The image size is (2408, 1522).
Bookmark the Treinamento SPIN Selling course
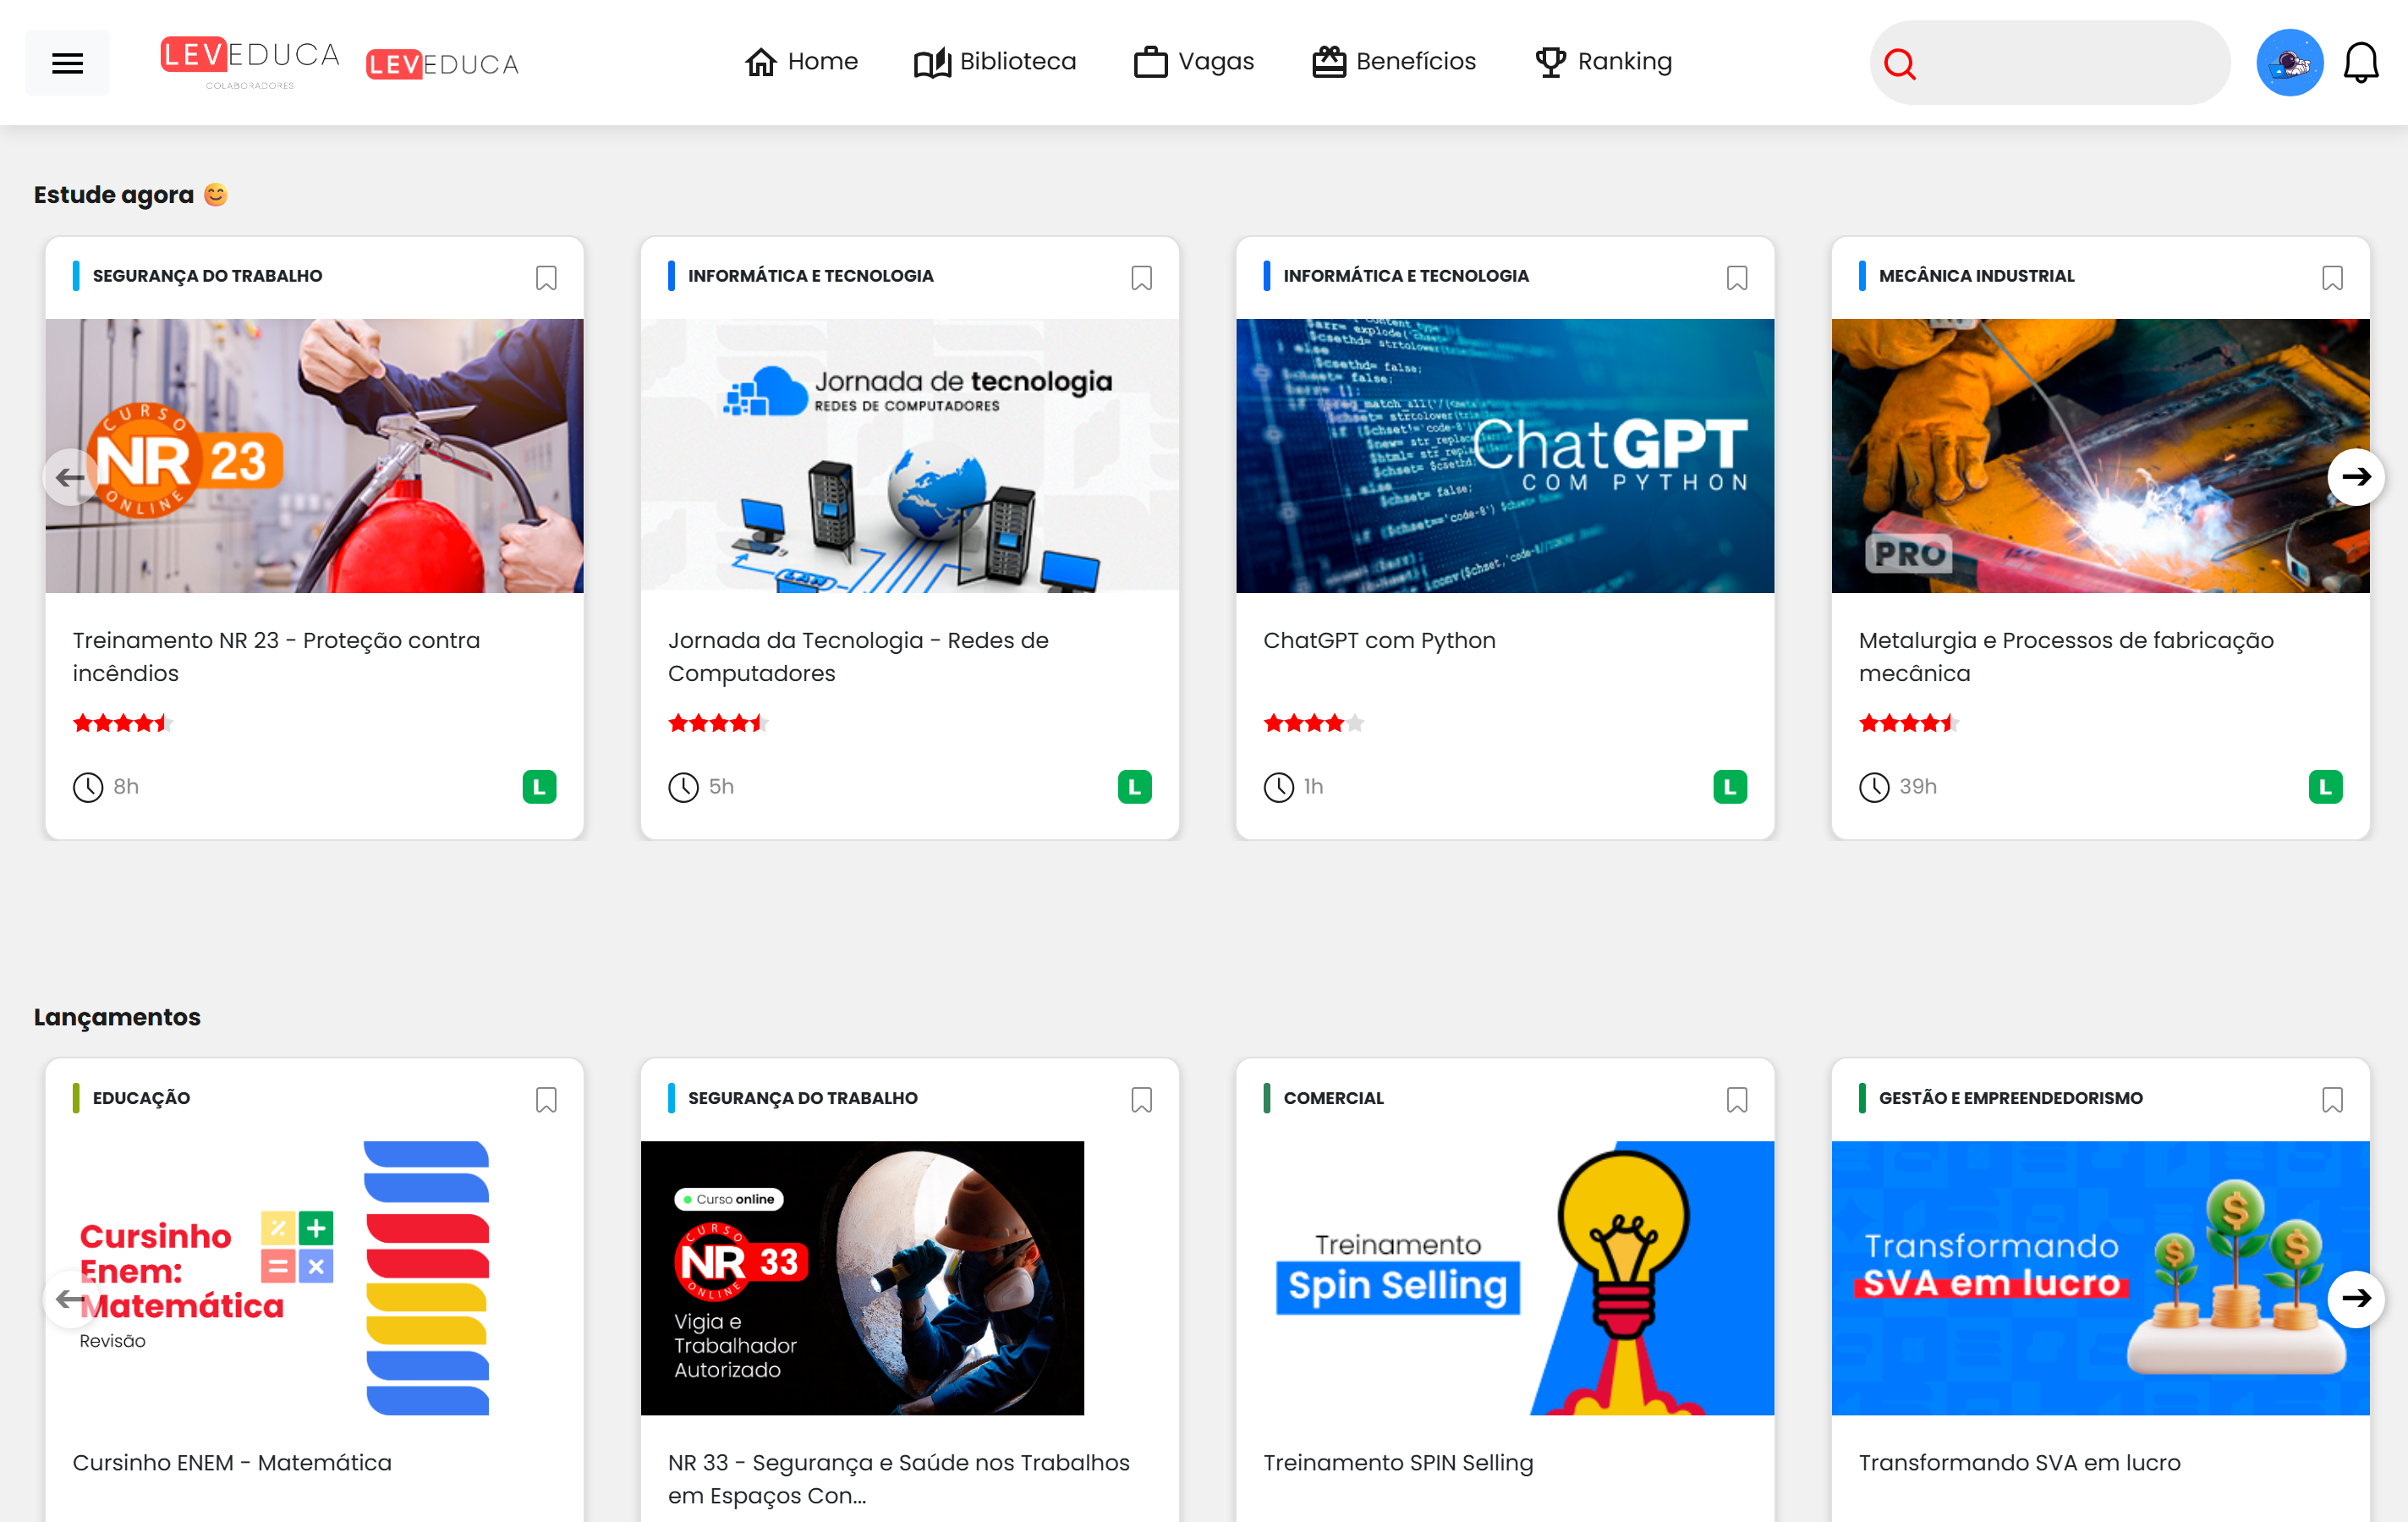point(1737,1099)
